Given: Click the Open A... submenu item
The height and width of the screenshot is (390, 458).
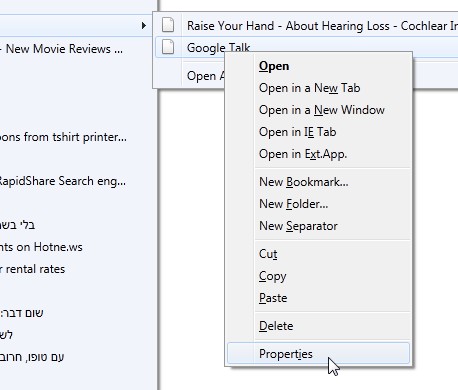Looking at the screenshot, I should pos(206,76).
